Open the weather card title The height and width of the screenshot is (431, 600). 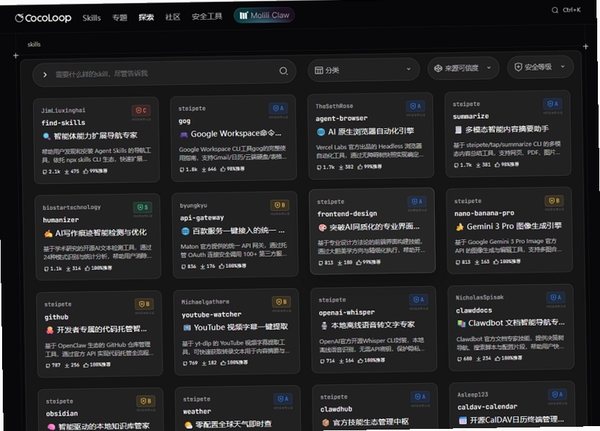pyautogui.click(x=197, y=411)
